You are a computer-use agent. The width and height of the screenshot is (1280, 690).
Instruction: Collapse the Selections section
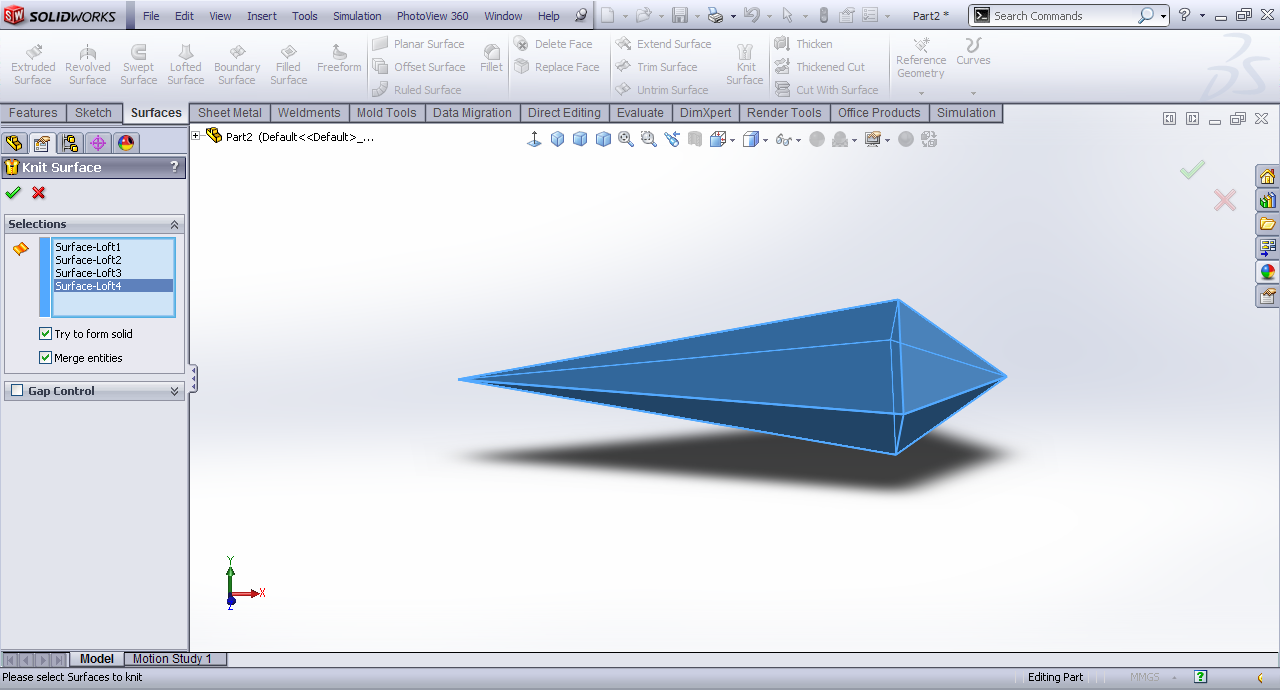174,225
